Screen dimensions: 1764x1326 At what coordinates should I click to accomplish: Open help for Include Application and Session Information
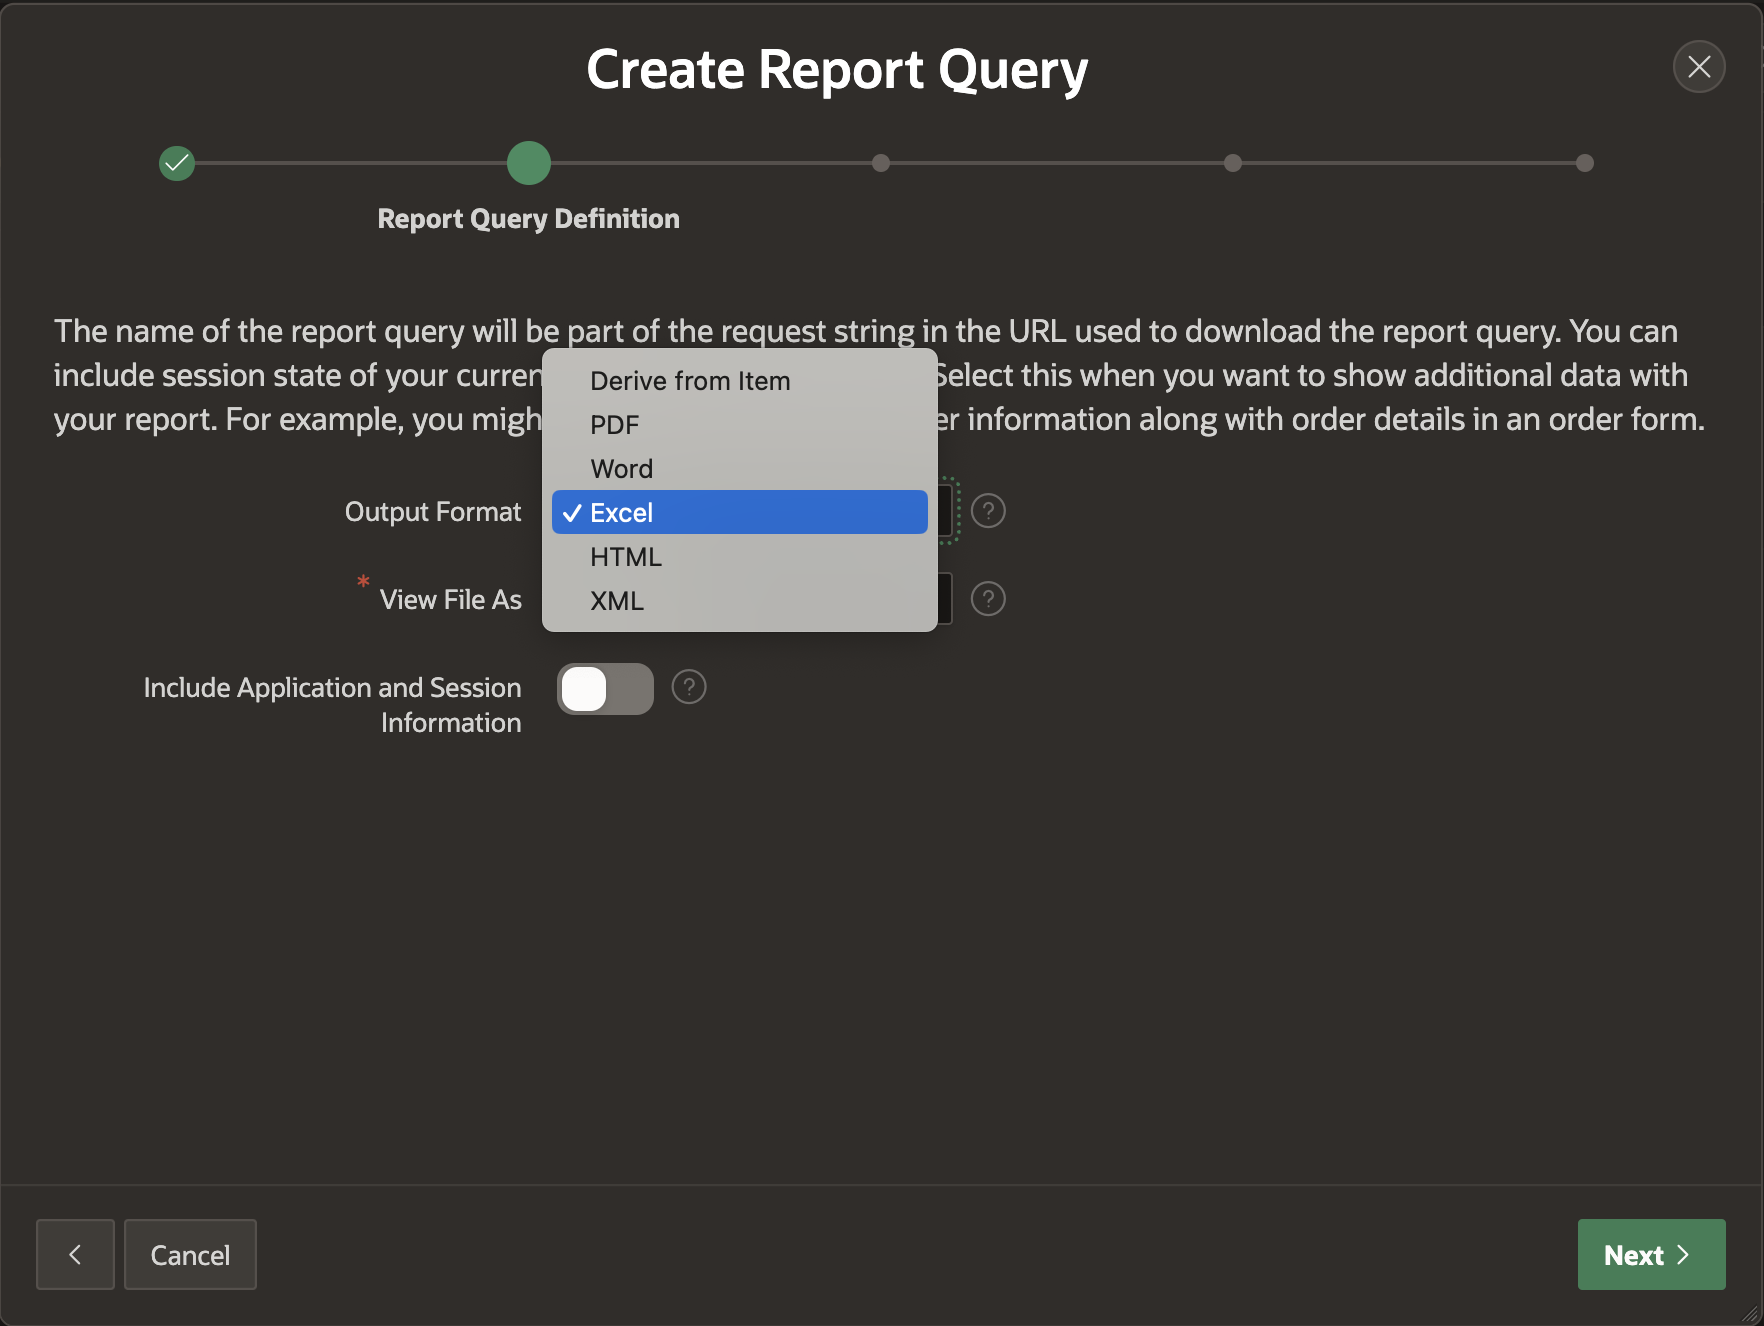tap(689, 687)
